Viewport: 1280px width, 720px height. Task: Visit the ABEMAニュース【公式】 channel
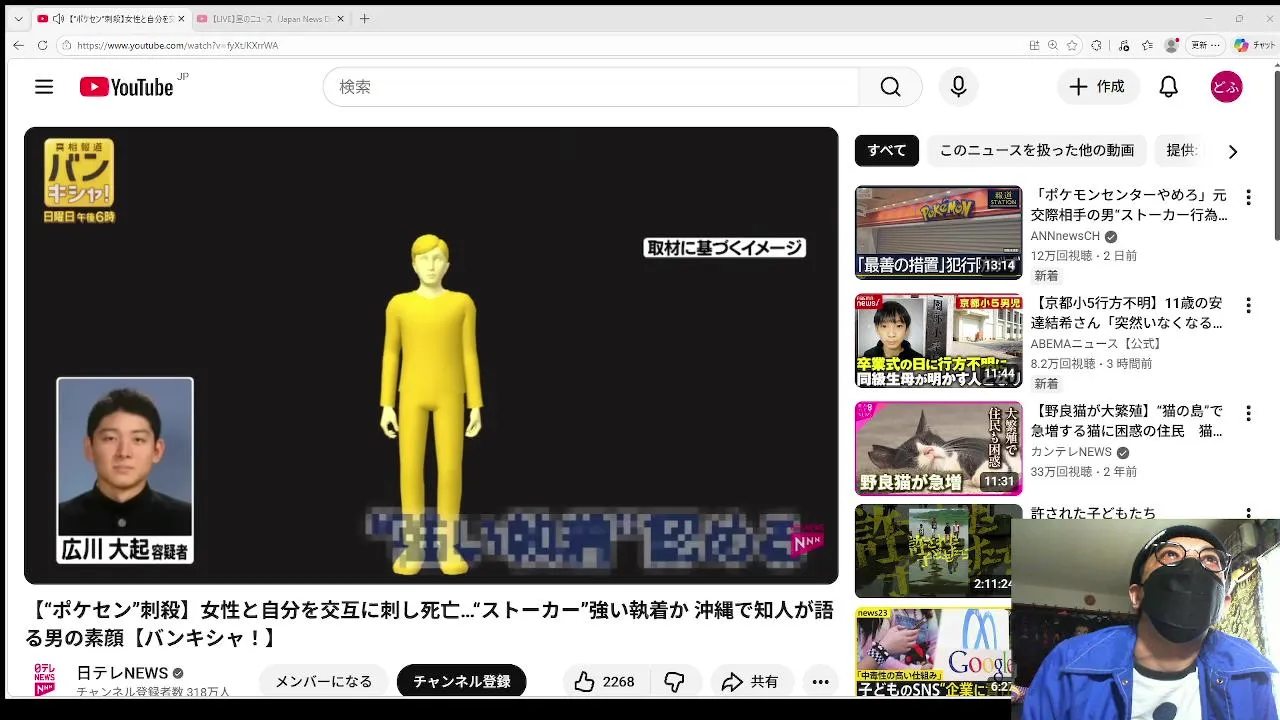click(1097, 344)
